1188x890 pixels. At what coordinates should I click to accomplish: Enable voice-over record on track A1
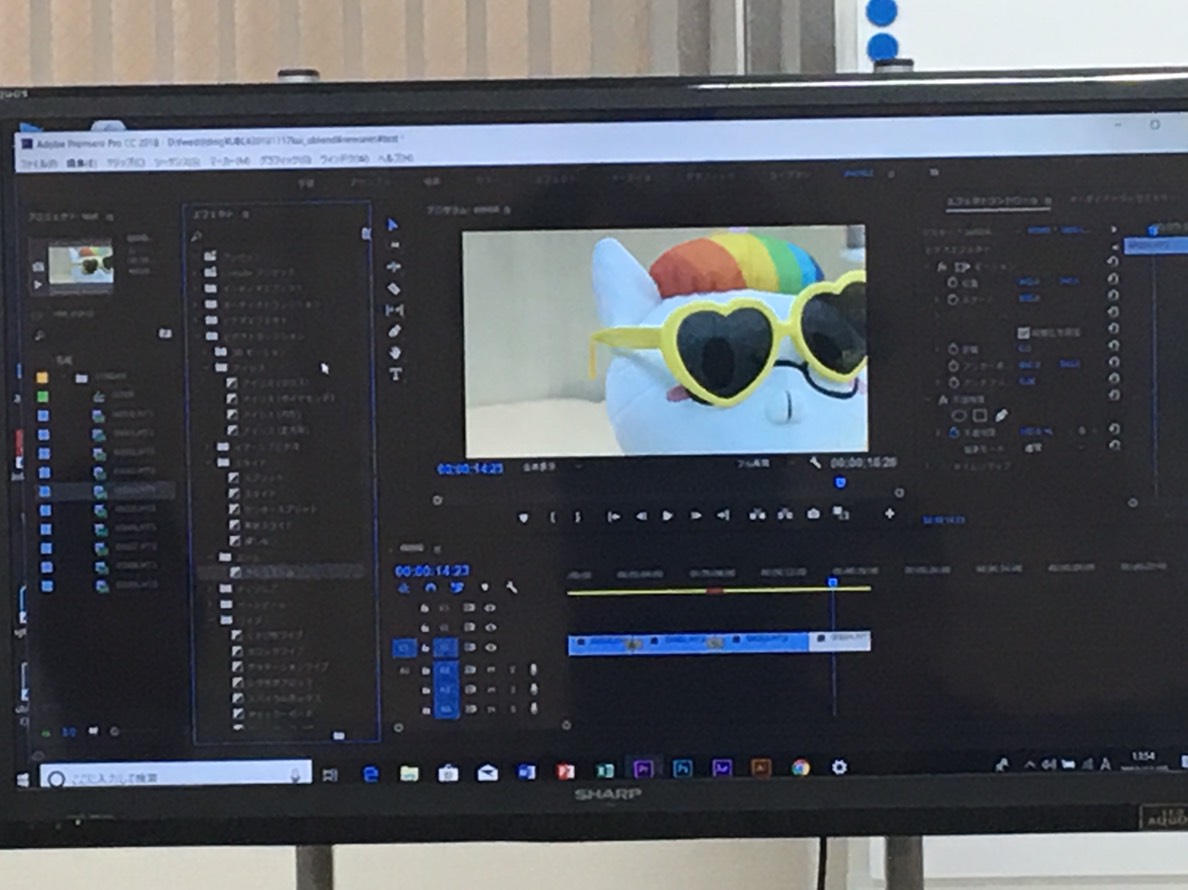pyautogui.click(x=533, y=670)
